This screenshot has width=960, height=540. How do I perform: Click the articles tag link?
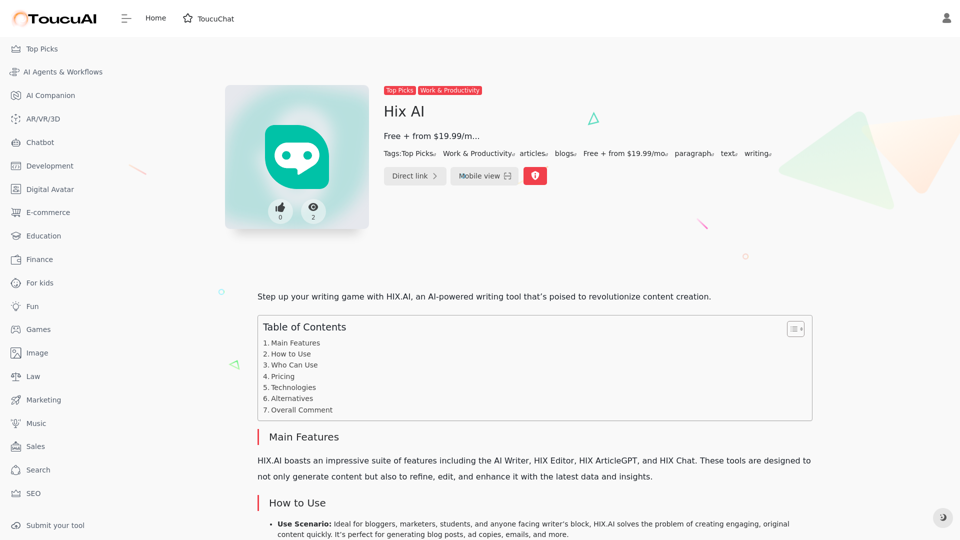[x=534, y=154]
